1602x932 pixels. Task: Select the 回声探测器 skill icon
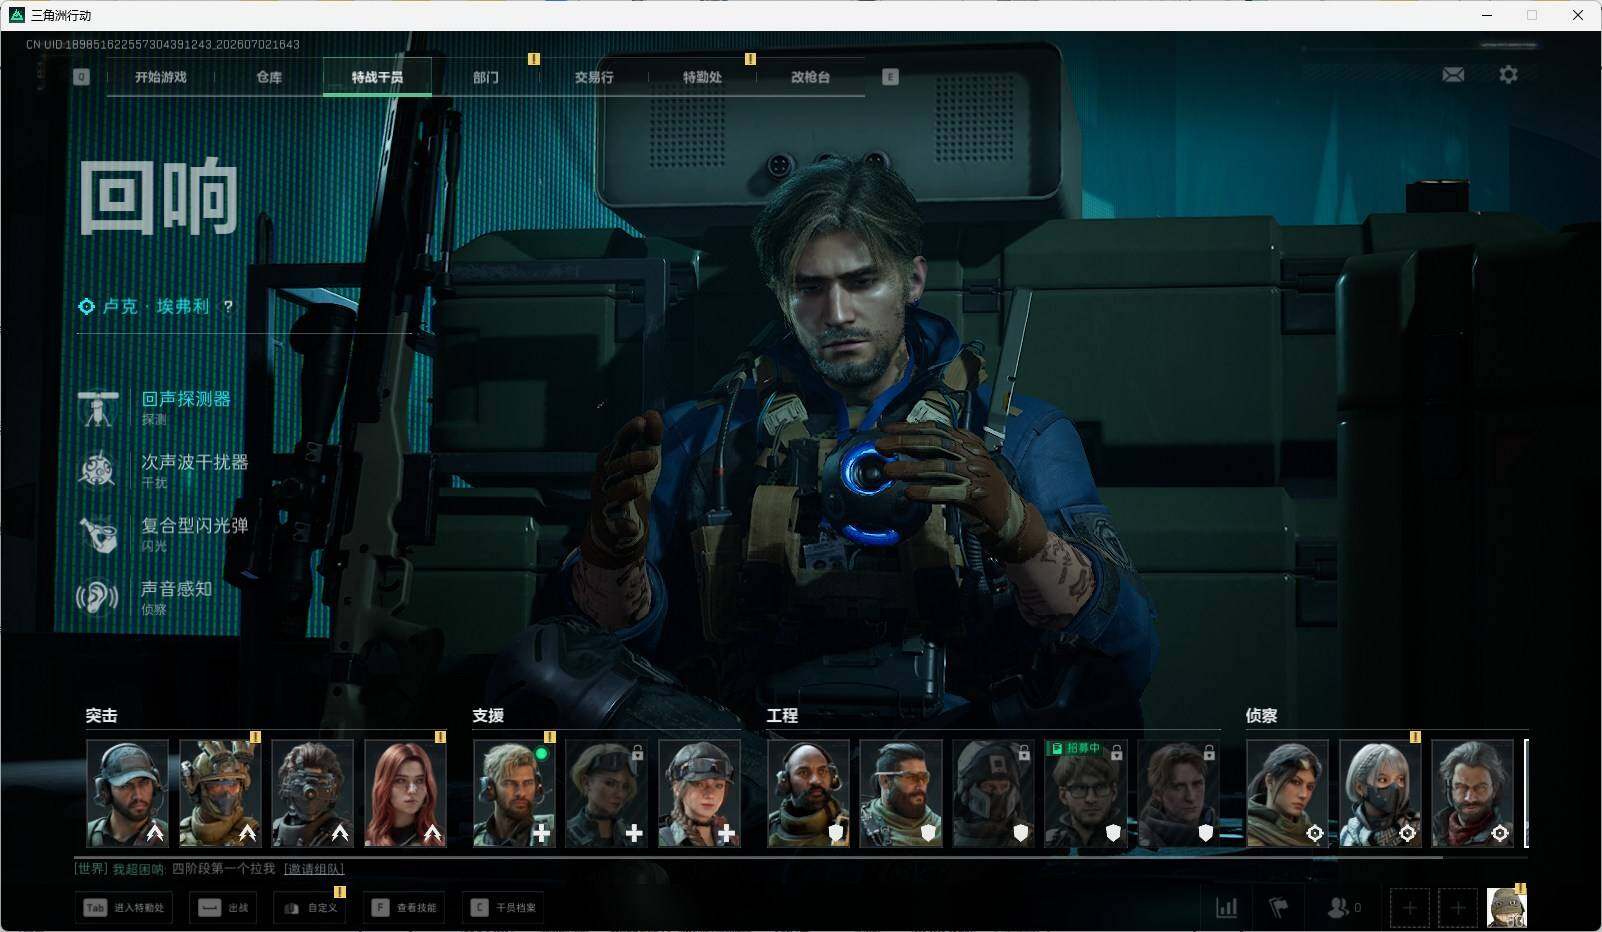coord(98,407)
